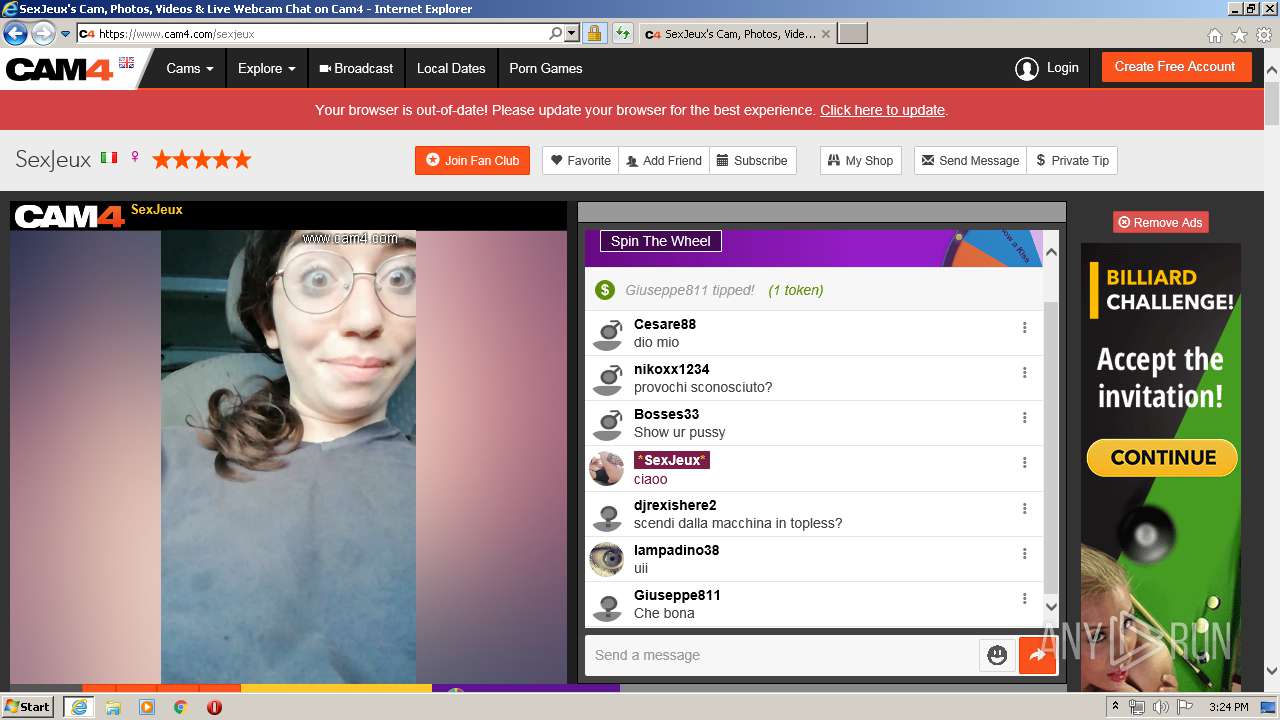
Task: Click the browser forward button
Action: (x=43, y=34)
